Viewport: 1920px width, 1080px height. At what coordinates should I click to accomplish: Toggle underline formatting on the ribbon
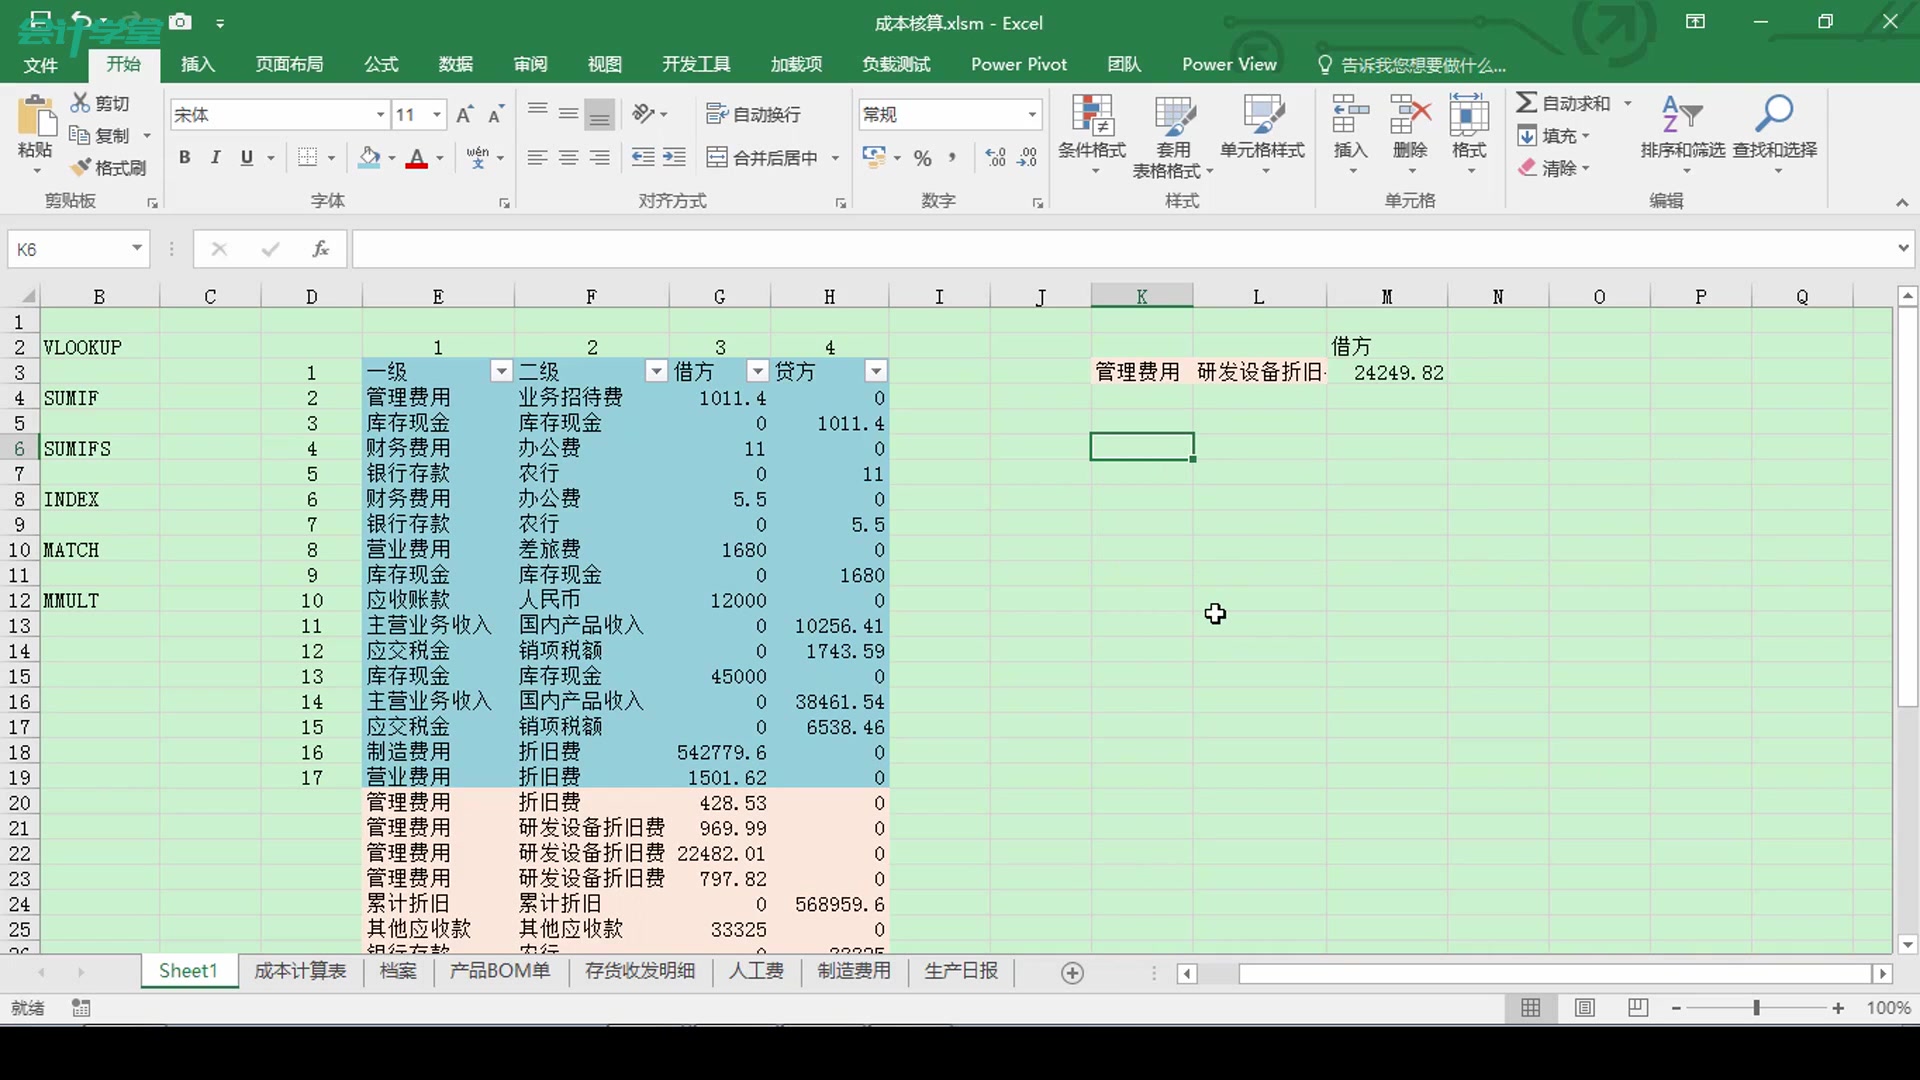(247, 157)
